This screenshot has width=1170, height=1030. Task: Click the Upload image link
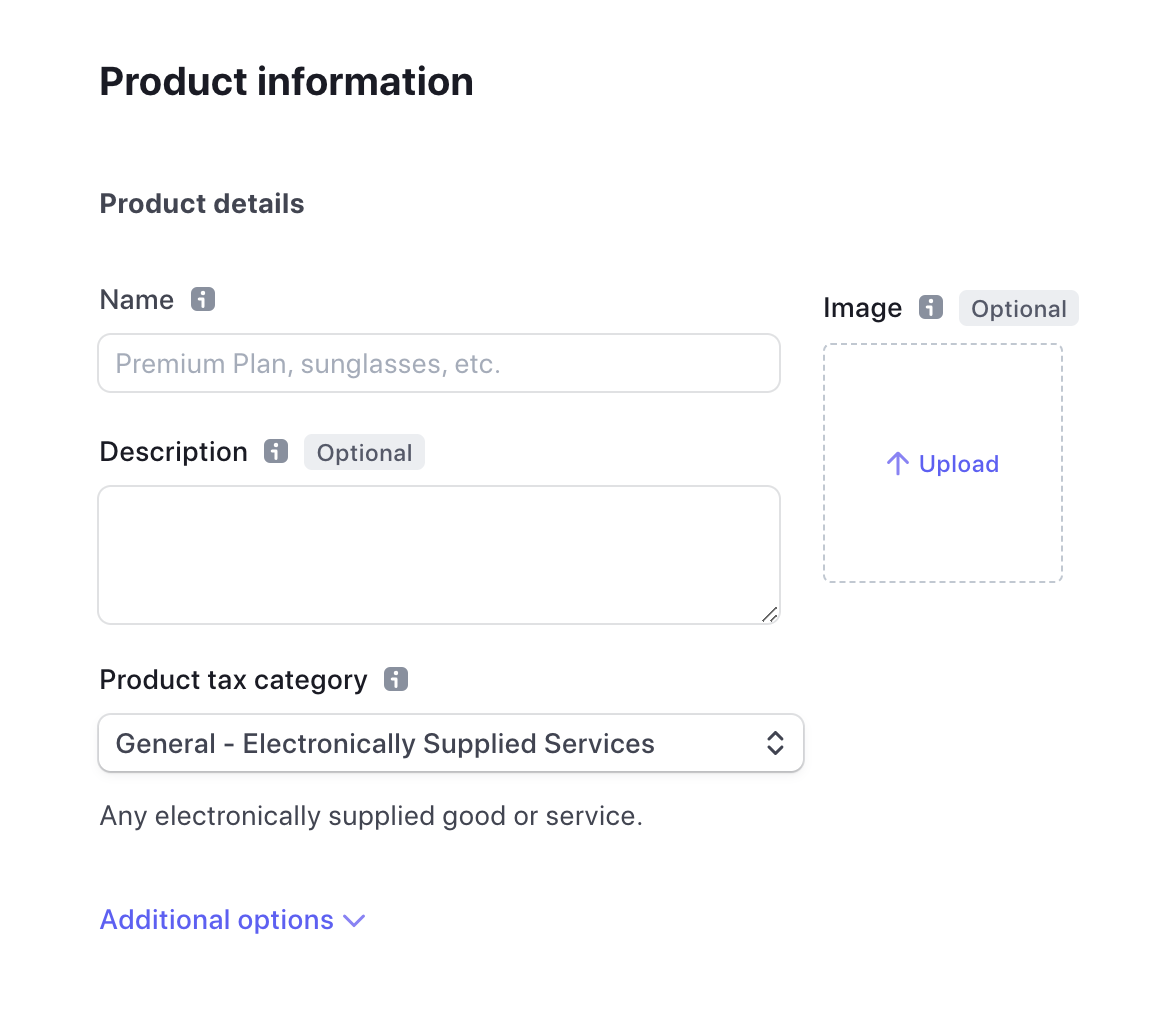click(x=943, y=464)
